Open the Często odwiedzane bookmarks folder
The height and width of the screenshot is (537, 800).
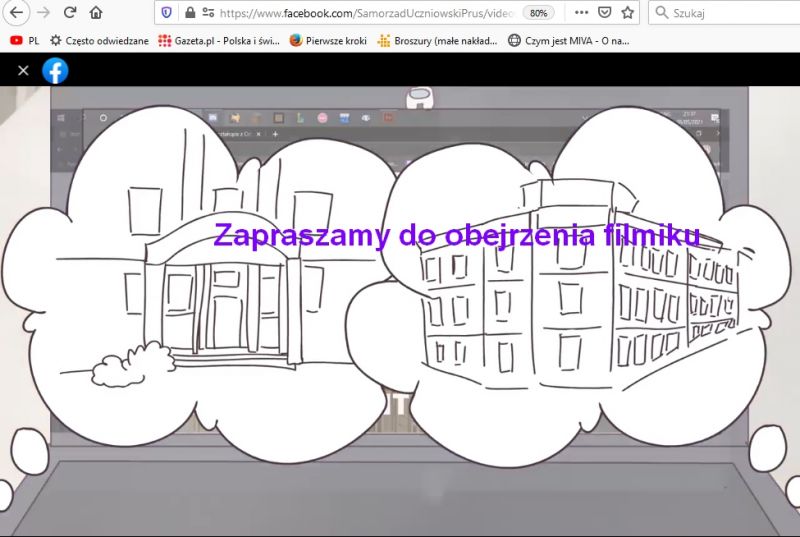point(98,41)
